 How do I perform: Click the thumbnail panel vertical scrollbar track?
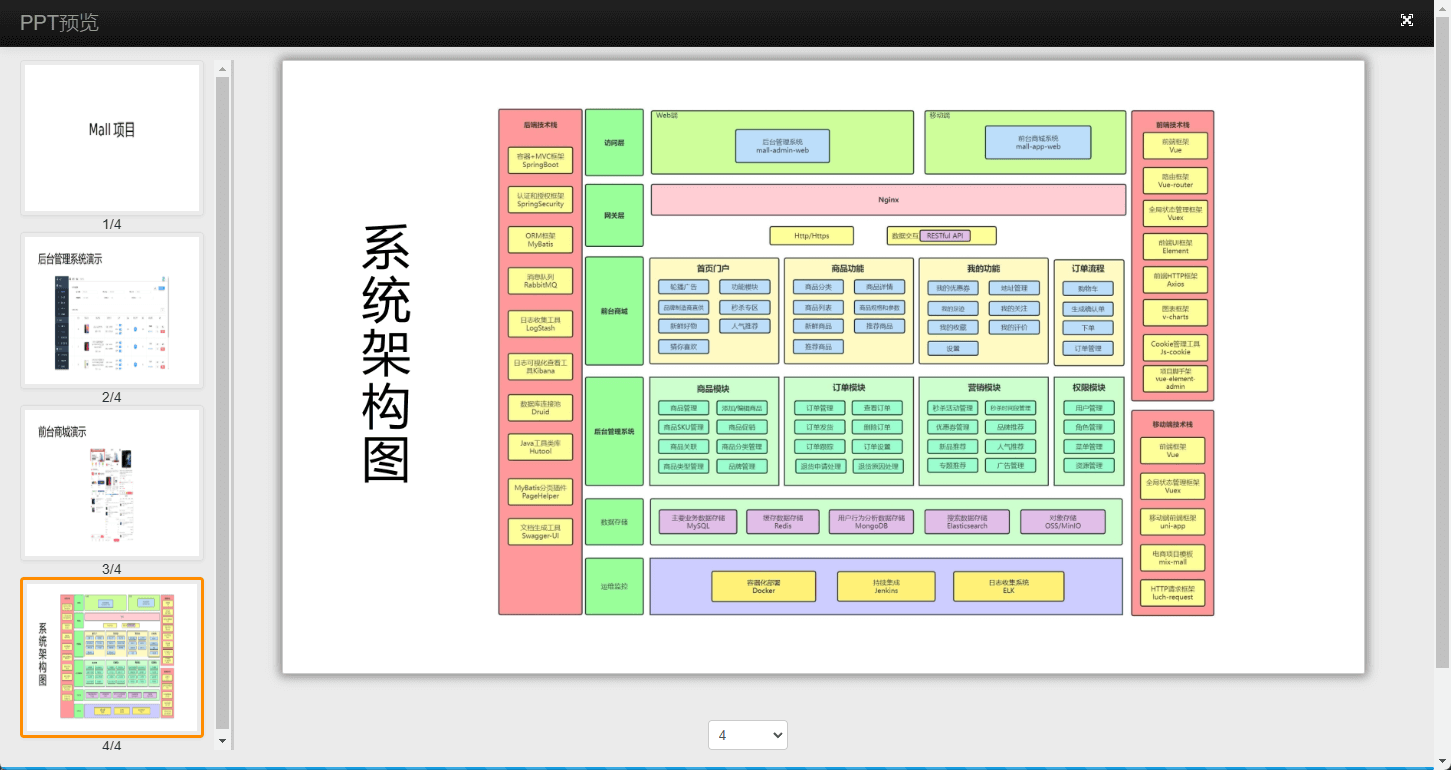click(223, 400)
